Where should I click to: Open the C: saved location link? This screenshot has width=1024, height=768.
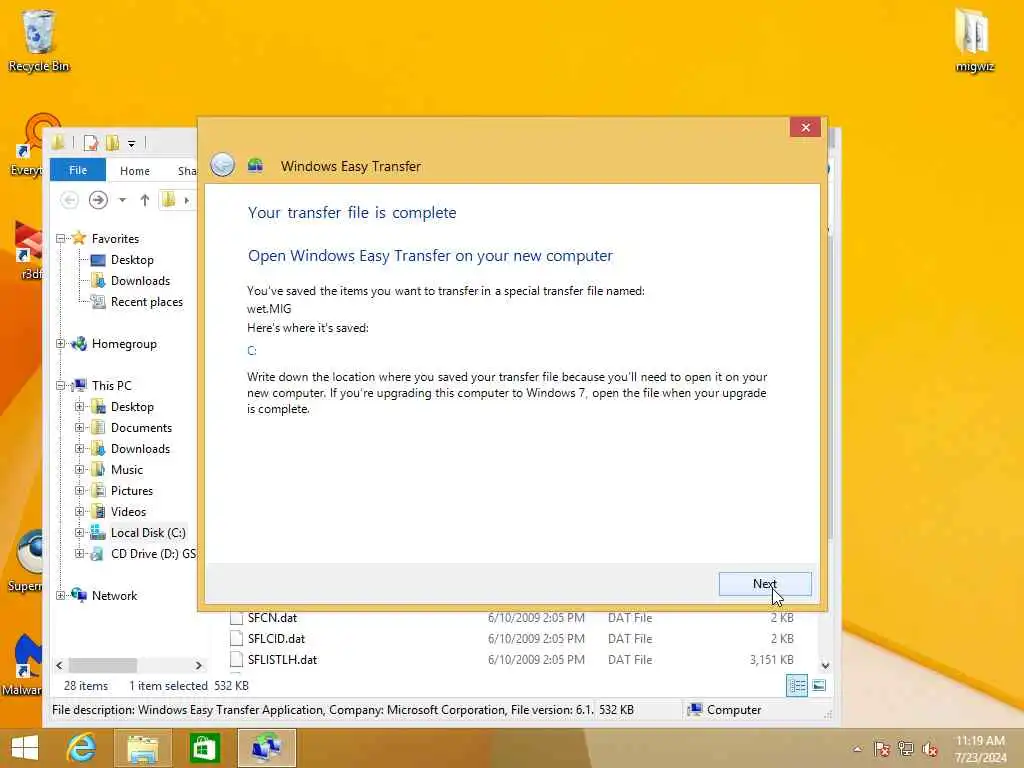251,351
